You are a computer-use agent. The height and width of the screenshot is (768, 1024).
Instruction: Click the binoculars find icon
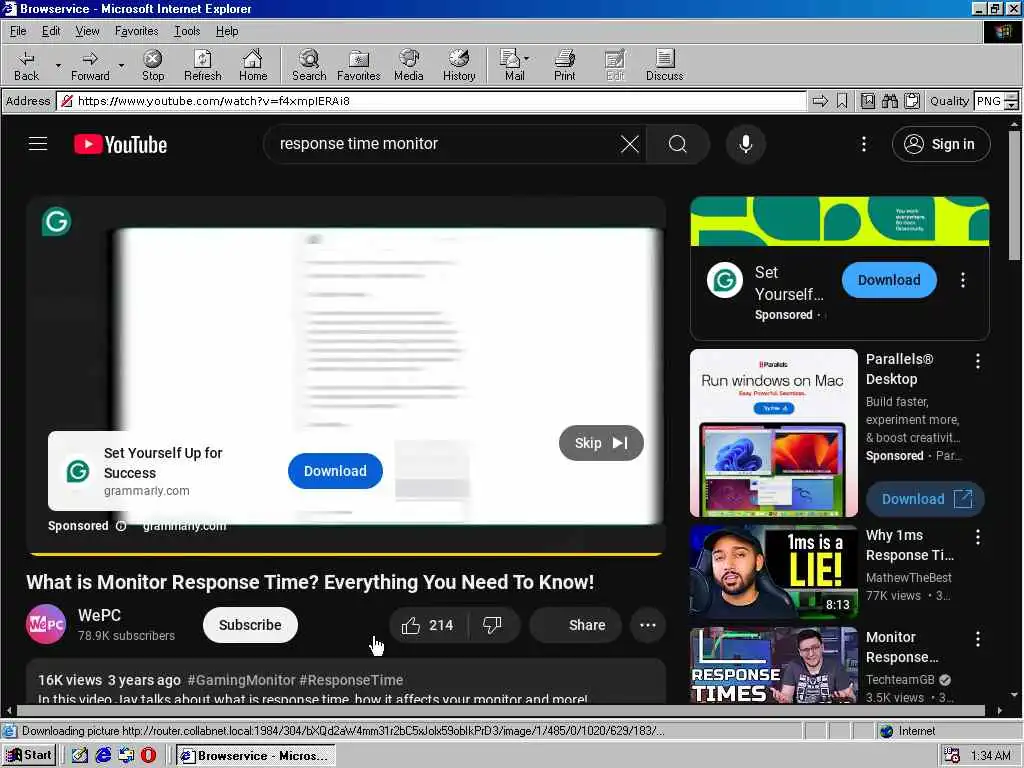(x=889, y=101)
